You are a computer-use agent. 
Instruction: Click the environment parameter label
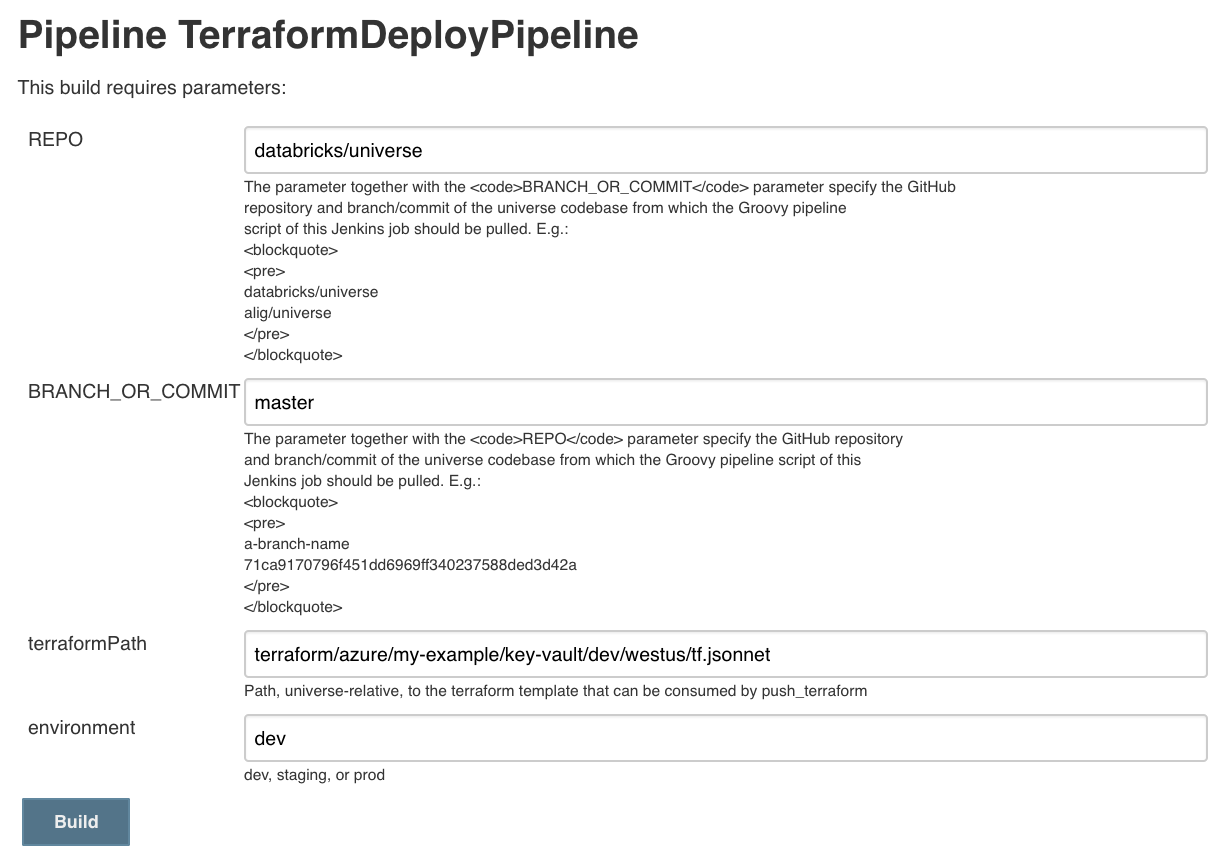click(82, 728)
